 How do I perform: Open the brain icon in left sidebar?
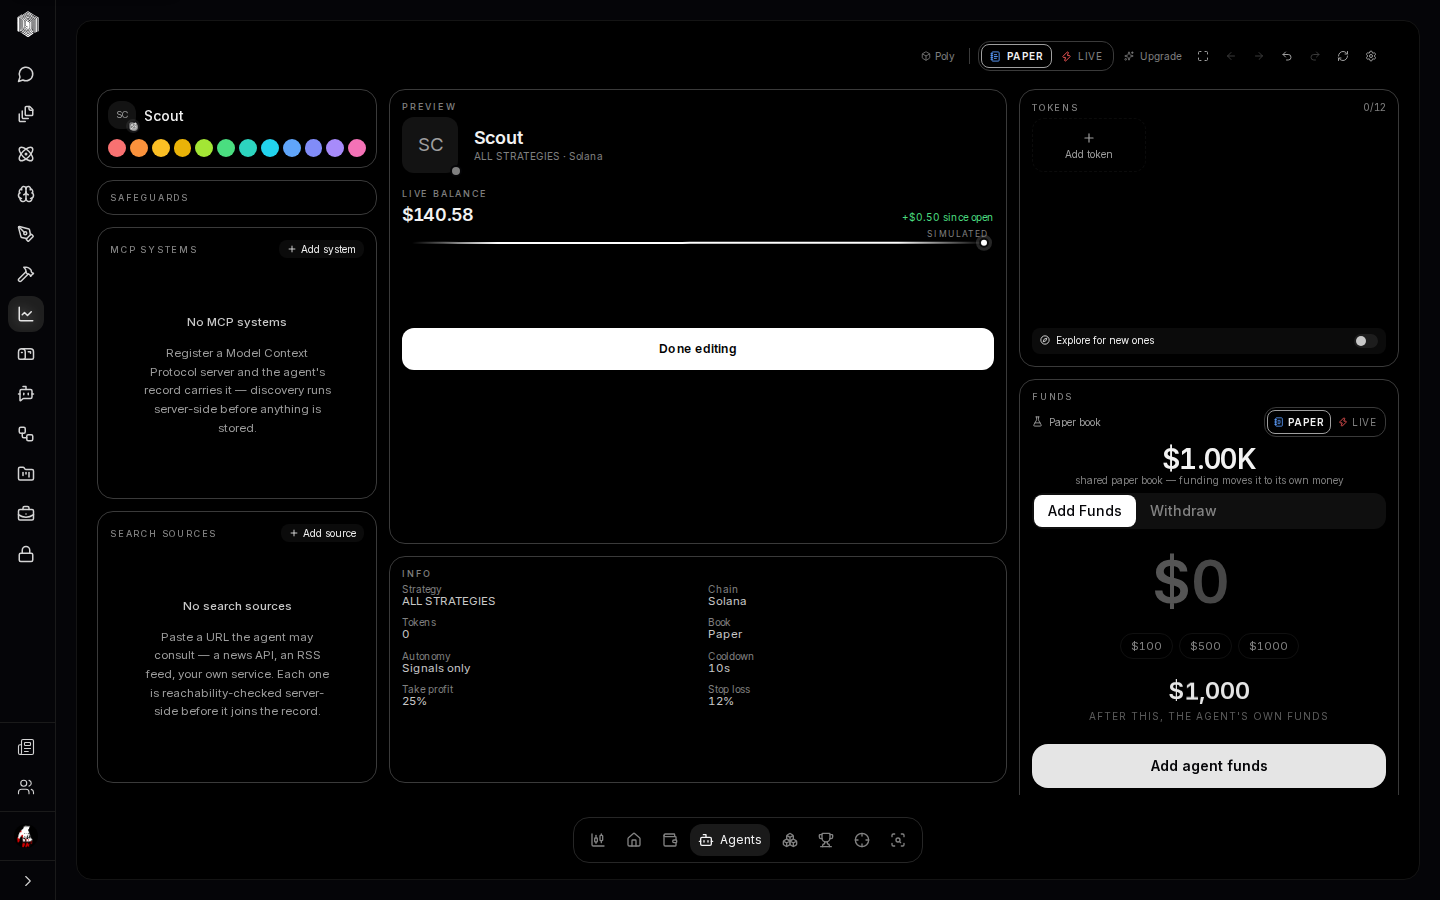[x=26, y=194]
